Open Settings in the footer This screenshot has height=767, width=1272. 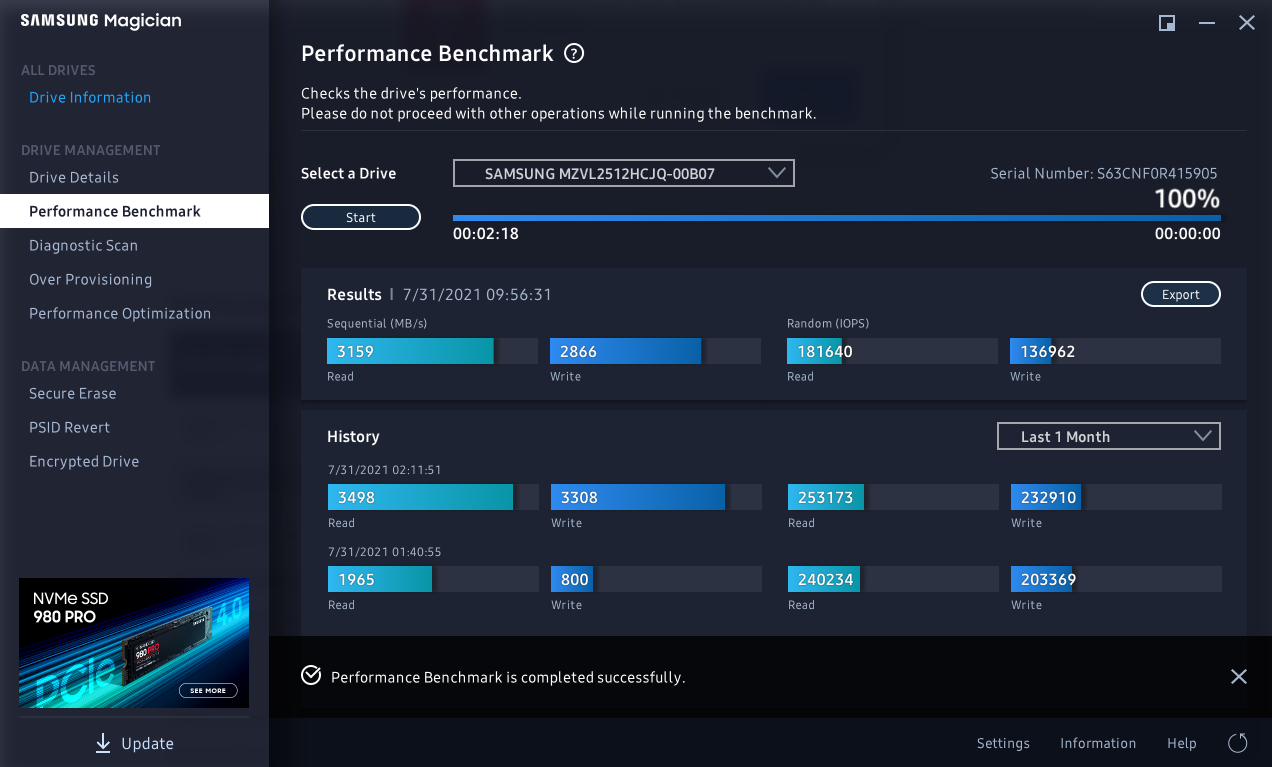pyautogui.click(x=1003, y=743)
